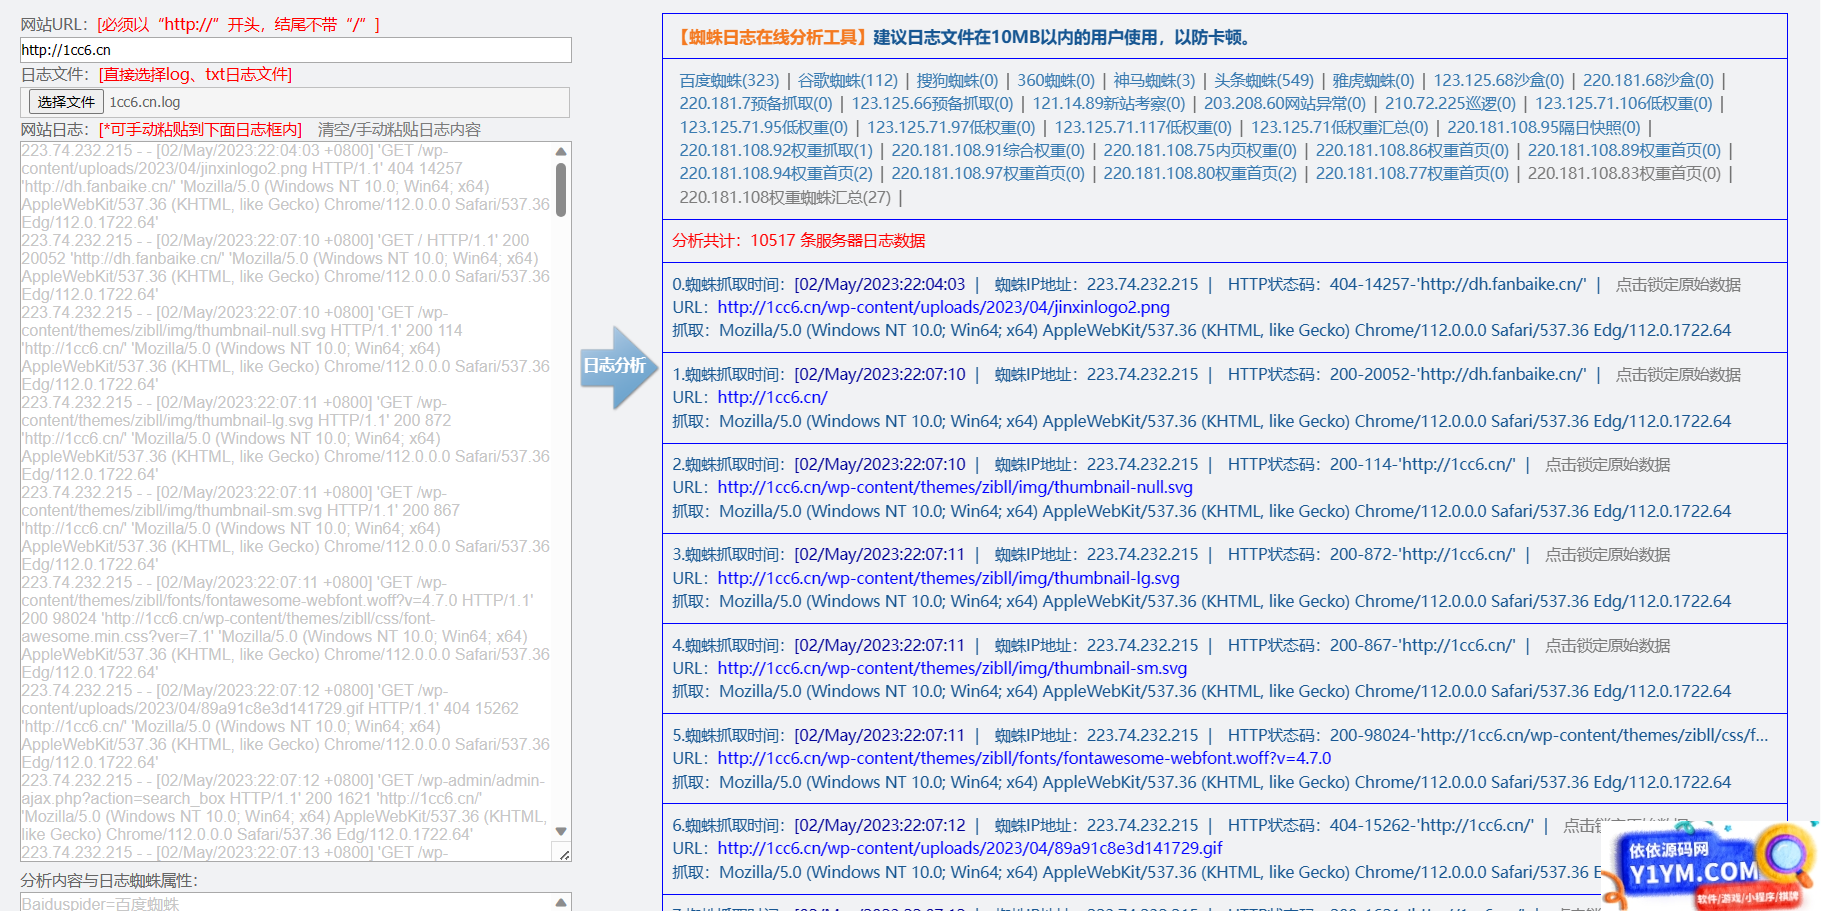
Task: Select 220.181.108权重蜘蛛汇总(27) entry
Action: [785, 197]
